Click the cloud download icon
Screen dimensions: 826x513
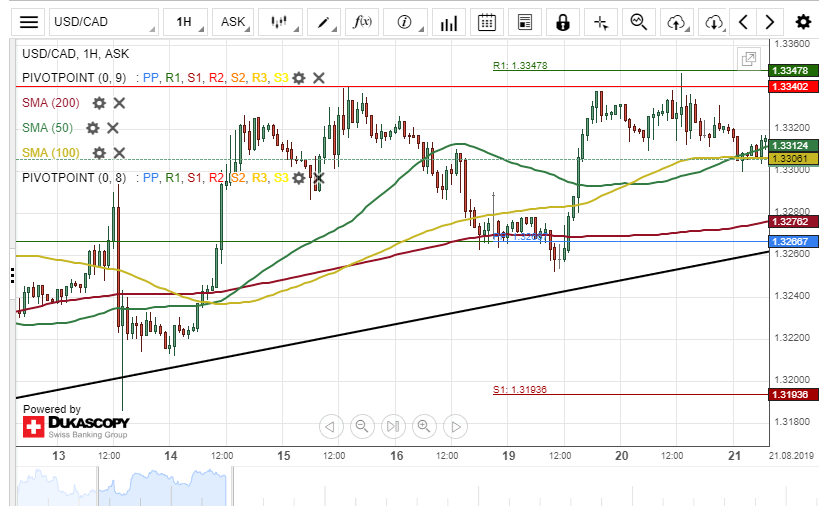pos(713,22)
